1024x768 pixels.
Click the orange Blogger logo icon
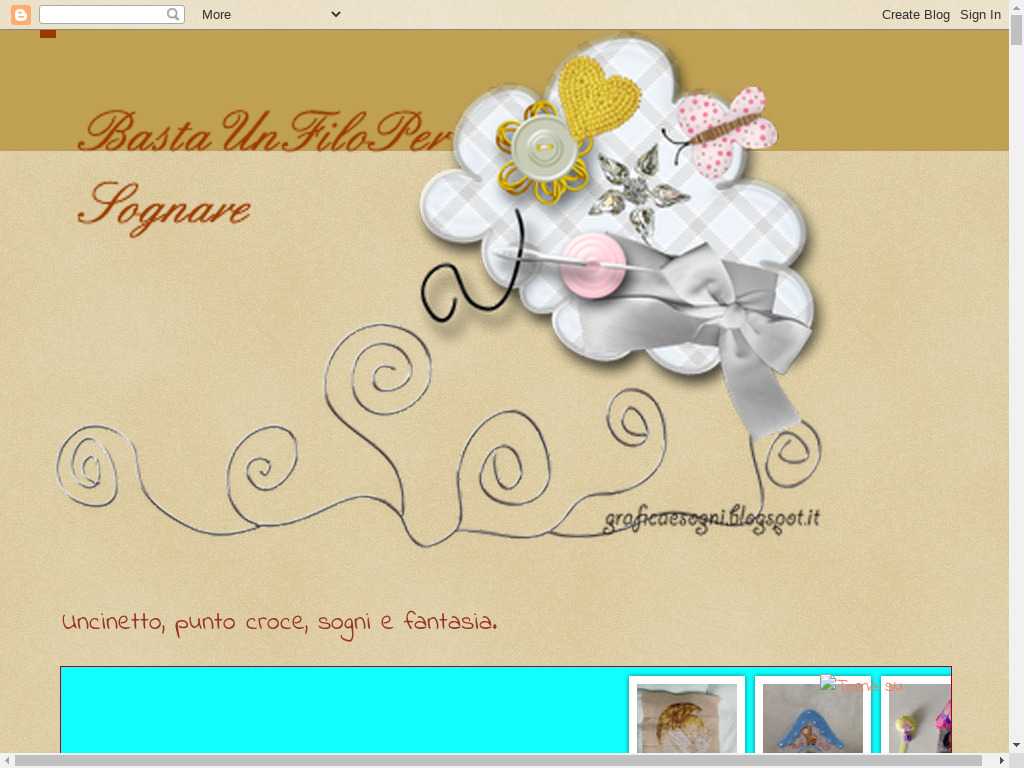click(x=20, y=14)
